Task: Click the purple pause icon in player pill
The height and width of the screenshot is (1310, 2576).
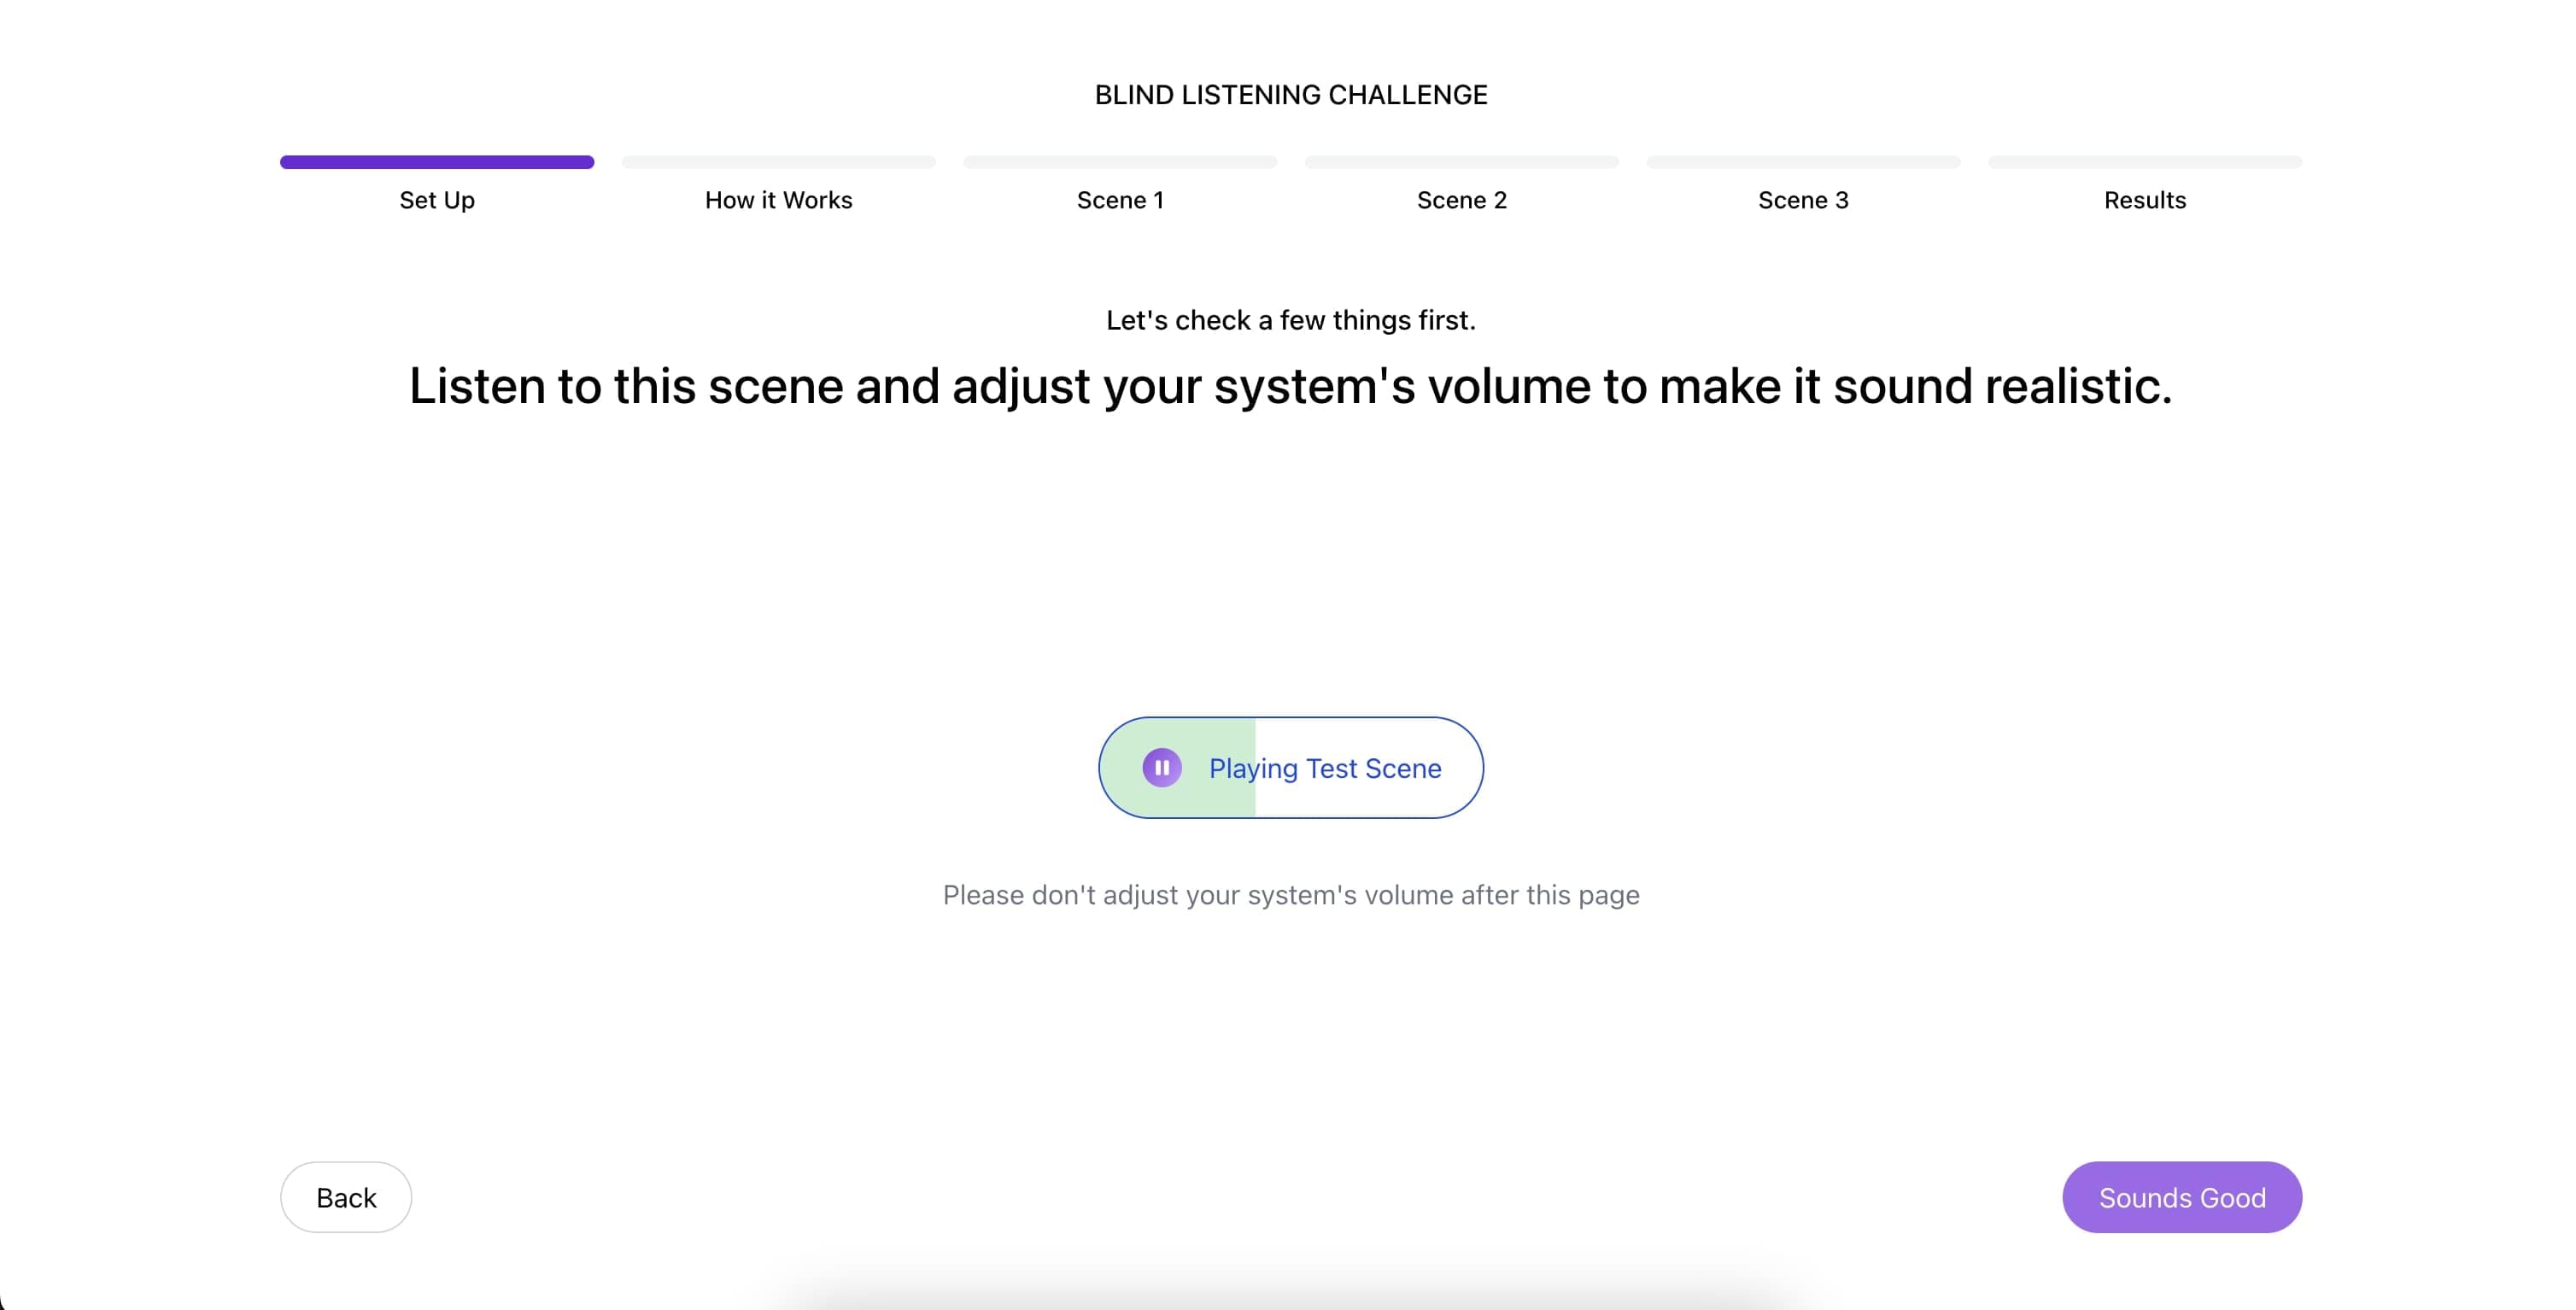Action: click(x=1161, y=768)
